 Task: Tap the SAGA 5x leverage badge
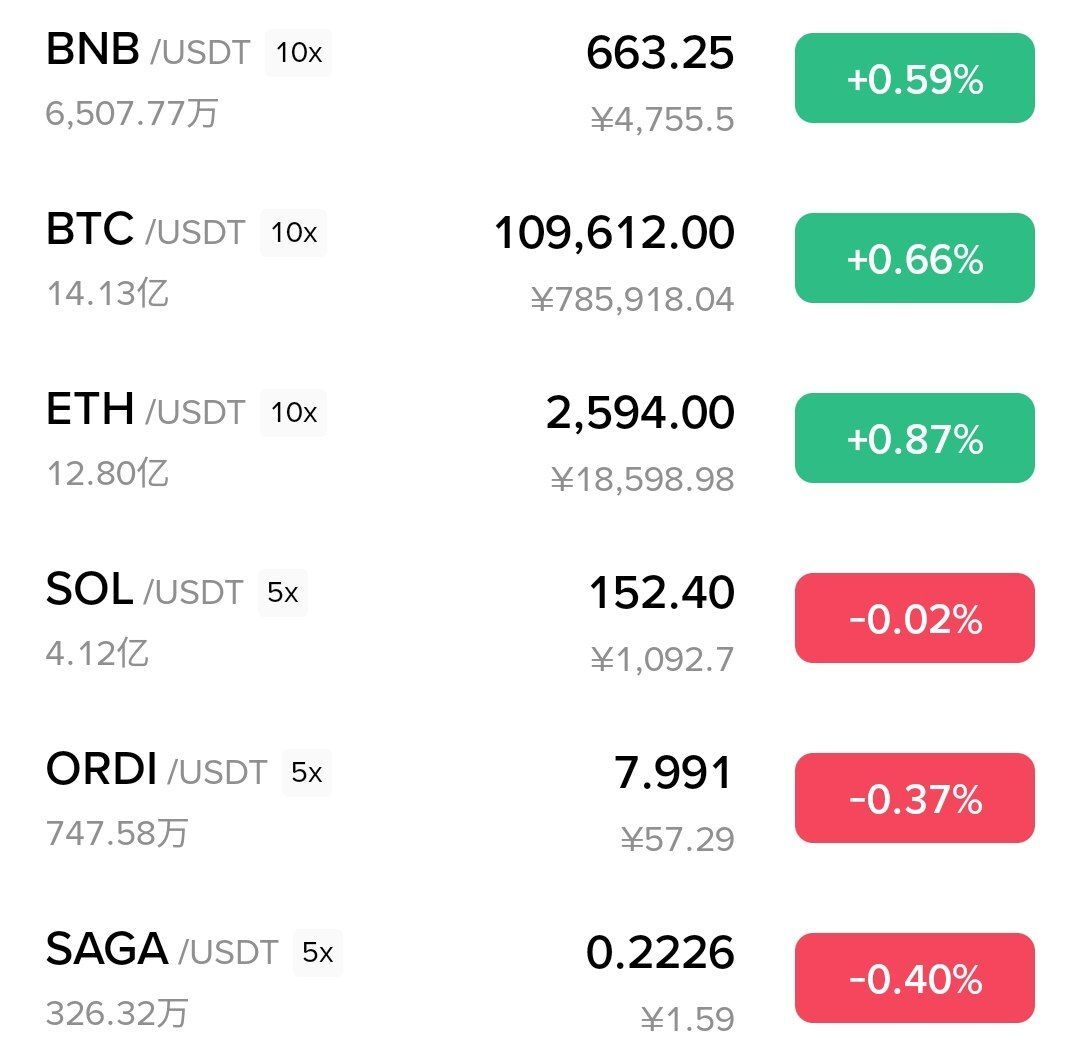coord(318,953)
